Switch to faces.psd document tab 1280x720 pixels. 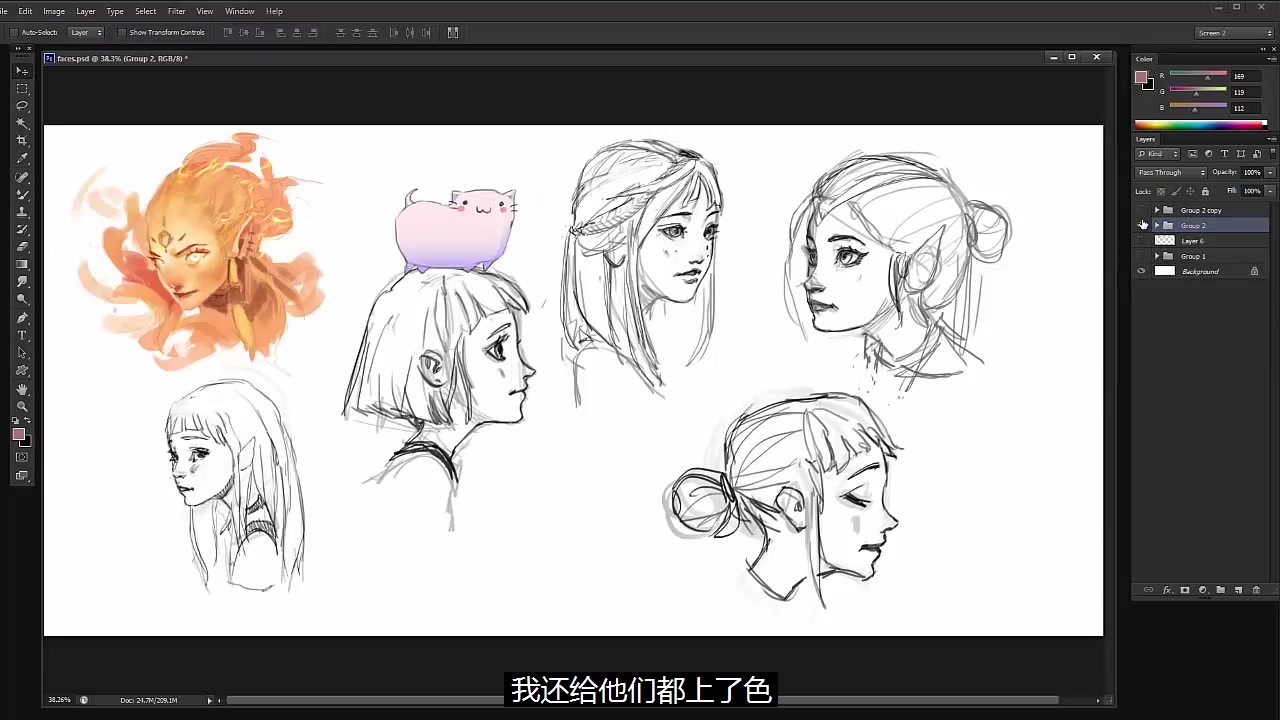(116, 58)
